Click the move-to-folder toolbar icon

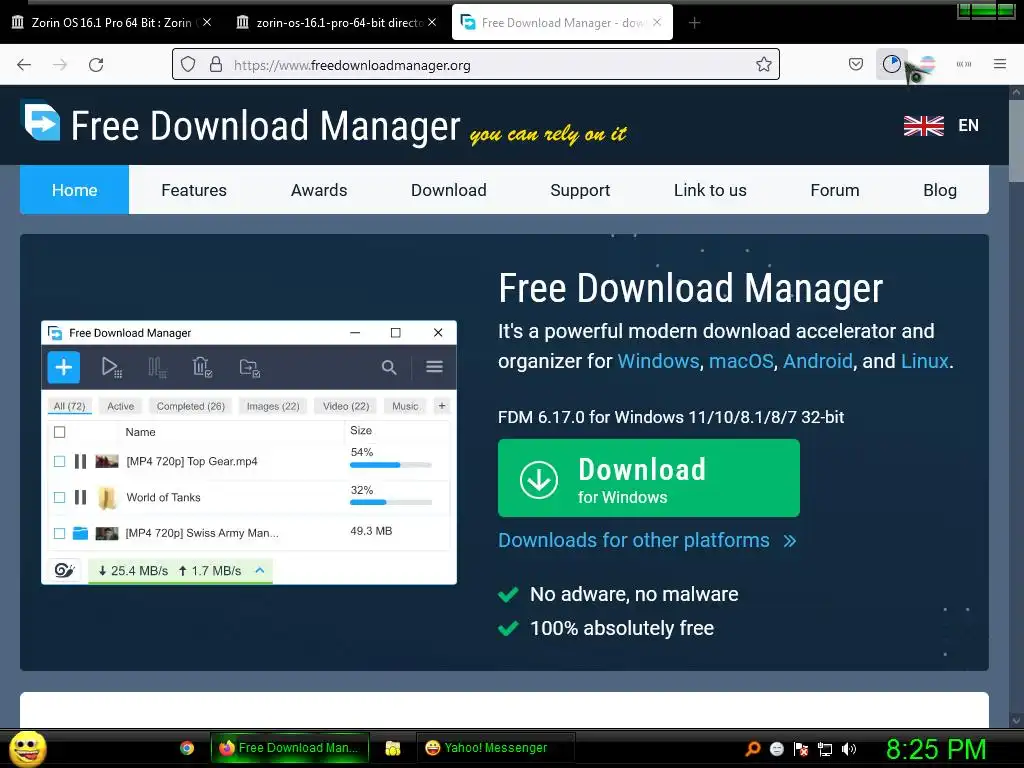(250, 368)
